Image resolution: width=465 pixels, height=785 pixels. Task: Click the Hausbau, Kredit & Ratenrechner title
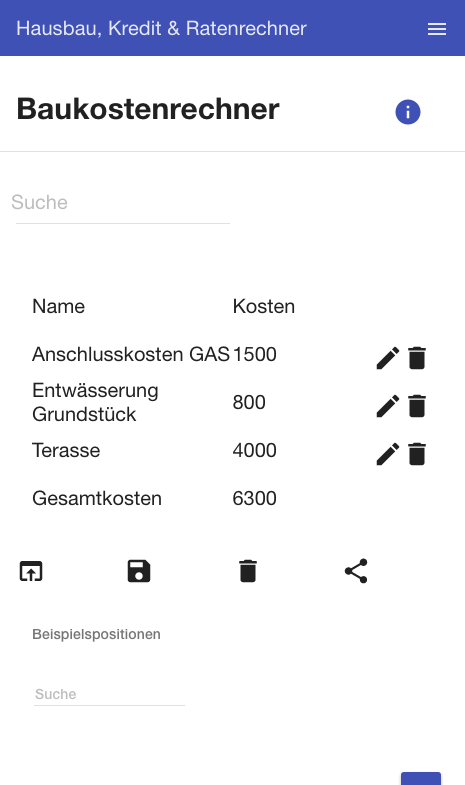tap(161, 29)
